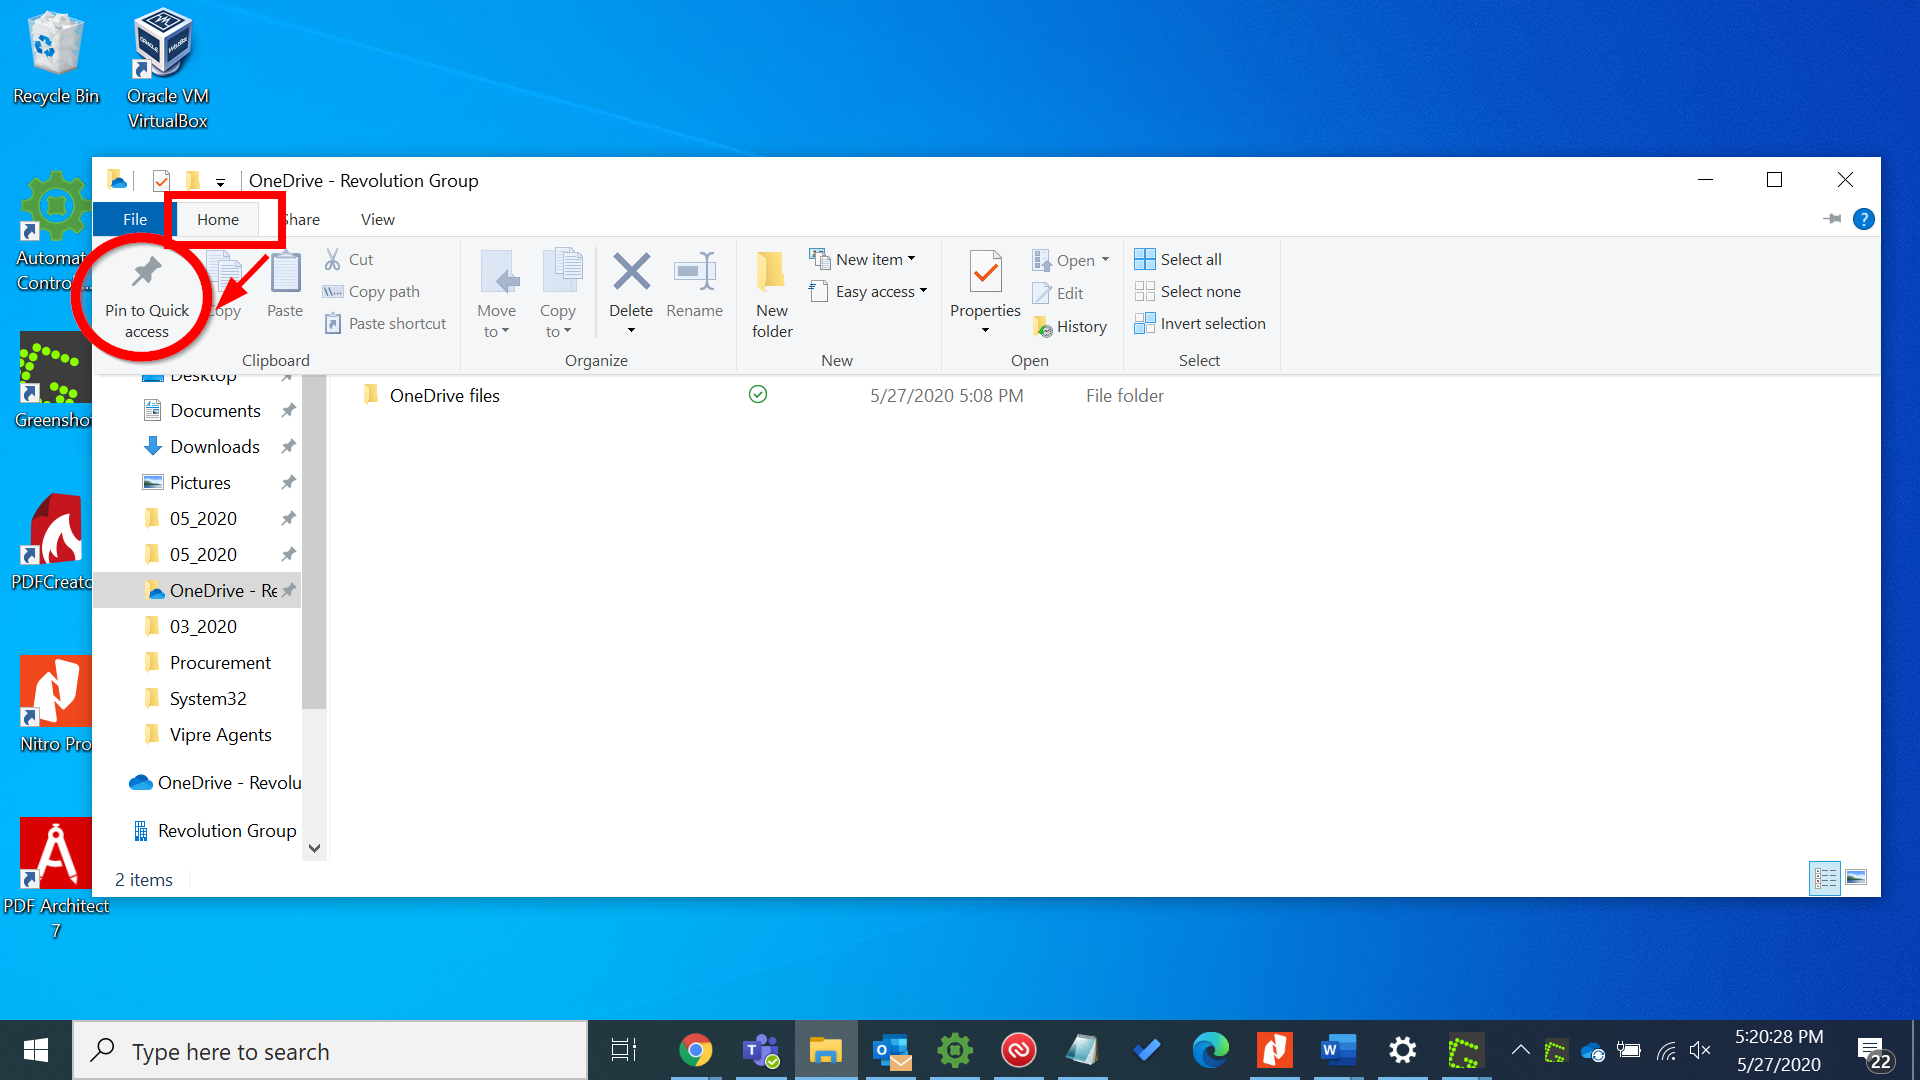Viewport: 1920px width, 1080px height.
Task: Open Outlook from taskbar
Action: coord(891,1050)
